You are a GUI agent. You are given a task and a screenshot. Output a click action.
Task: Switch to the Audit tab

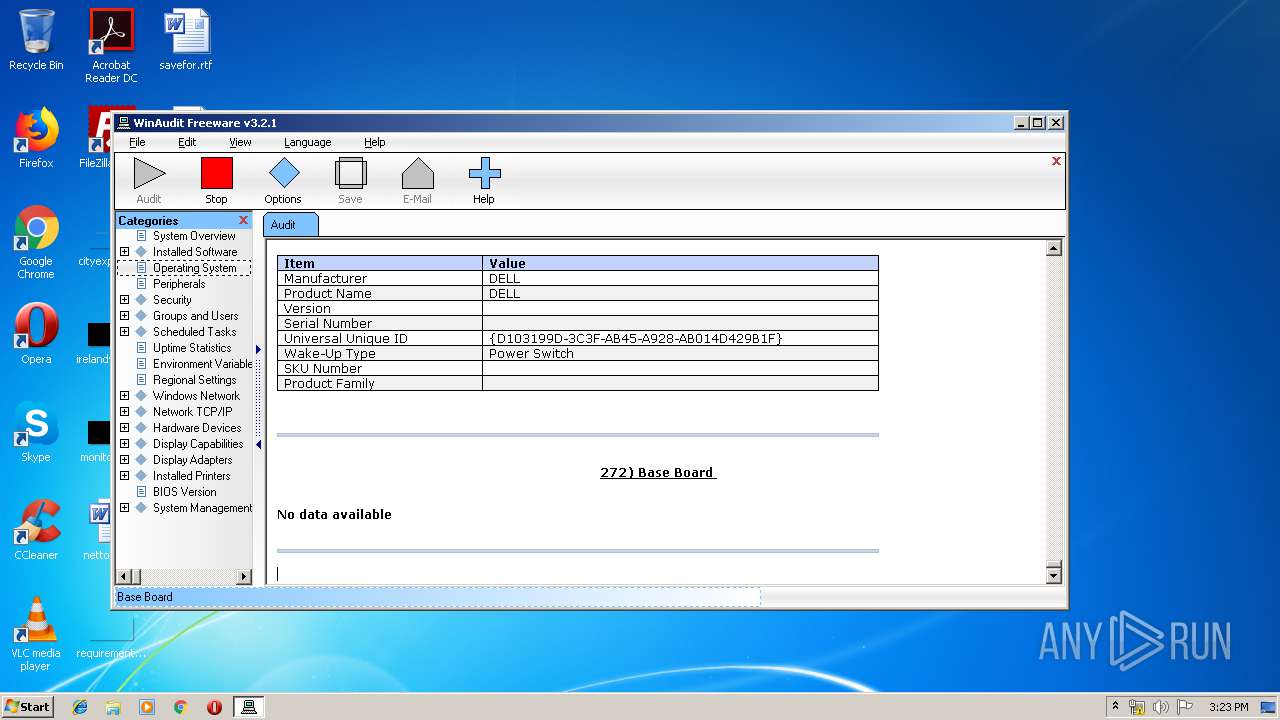290,225
